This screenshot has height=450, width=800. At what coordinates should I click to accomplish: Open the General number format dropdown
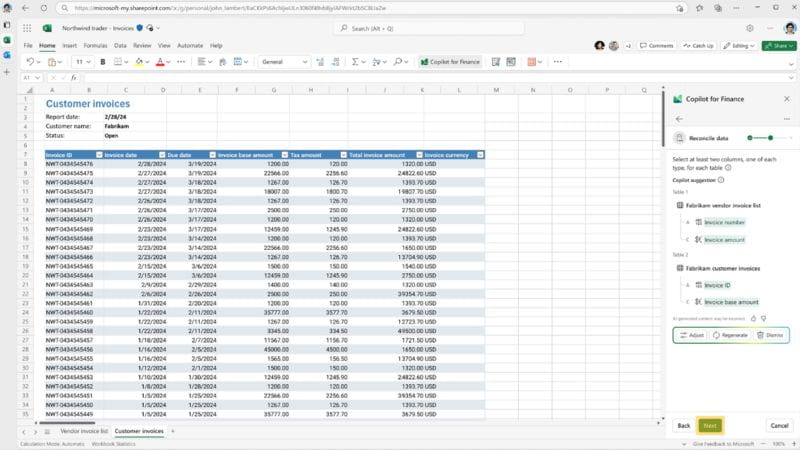click(x=284, y=62)
